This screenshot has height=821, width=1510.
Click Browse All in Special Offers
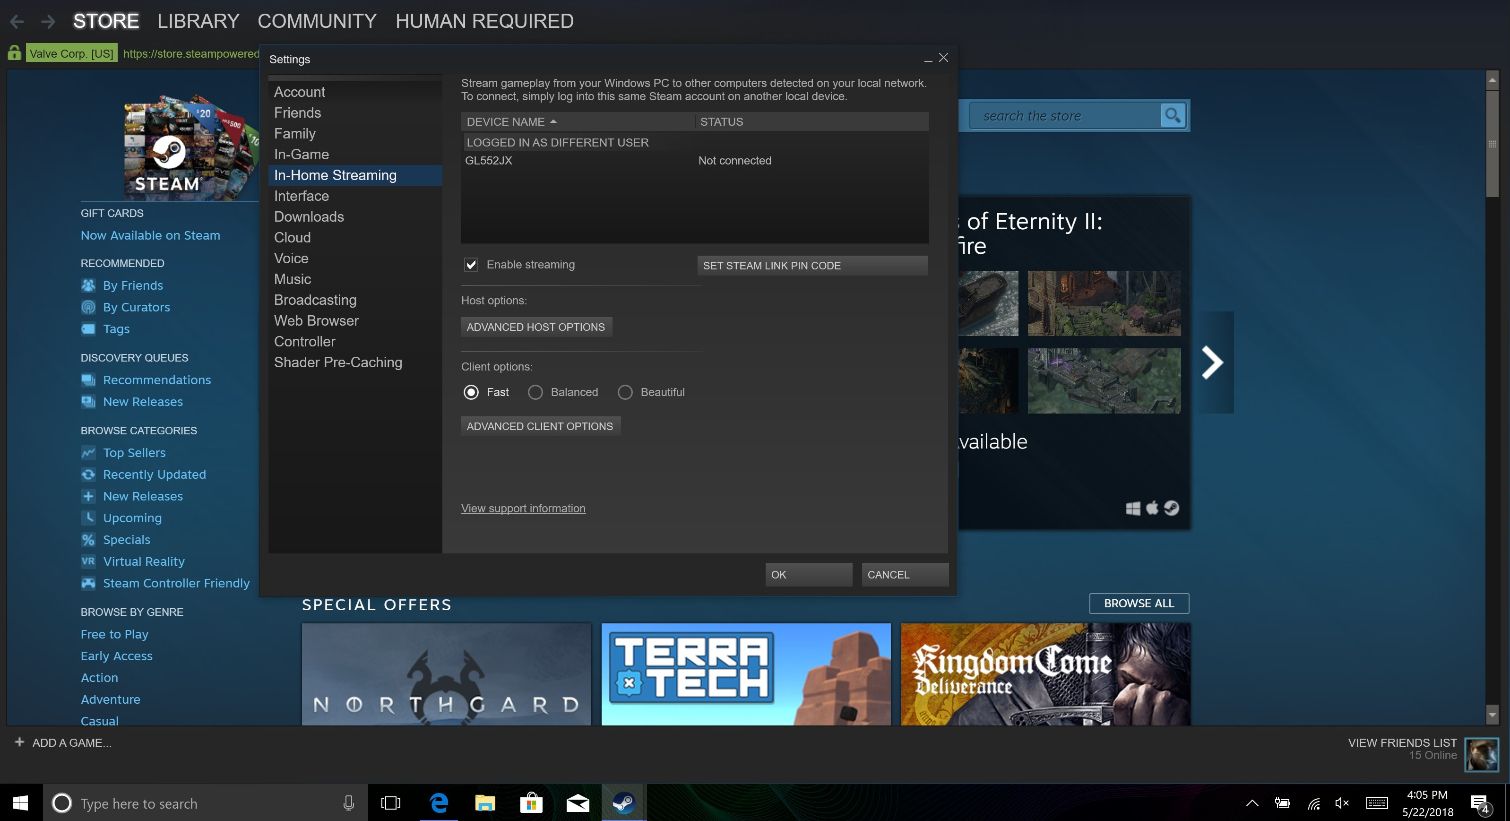point(1139,604)
